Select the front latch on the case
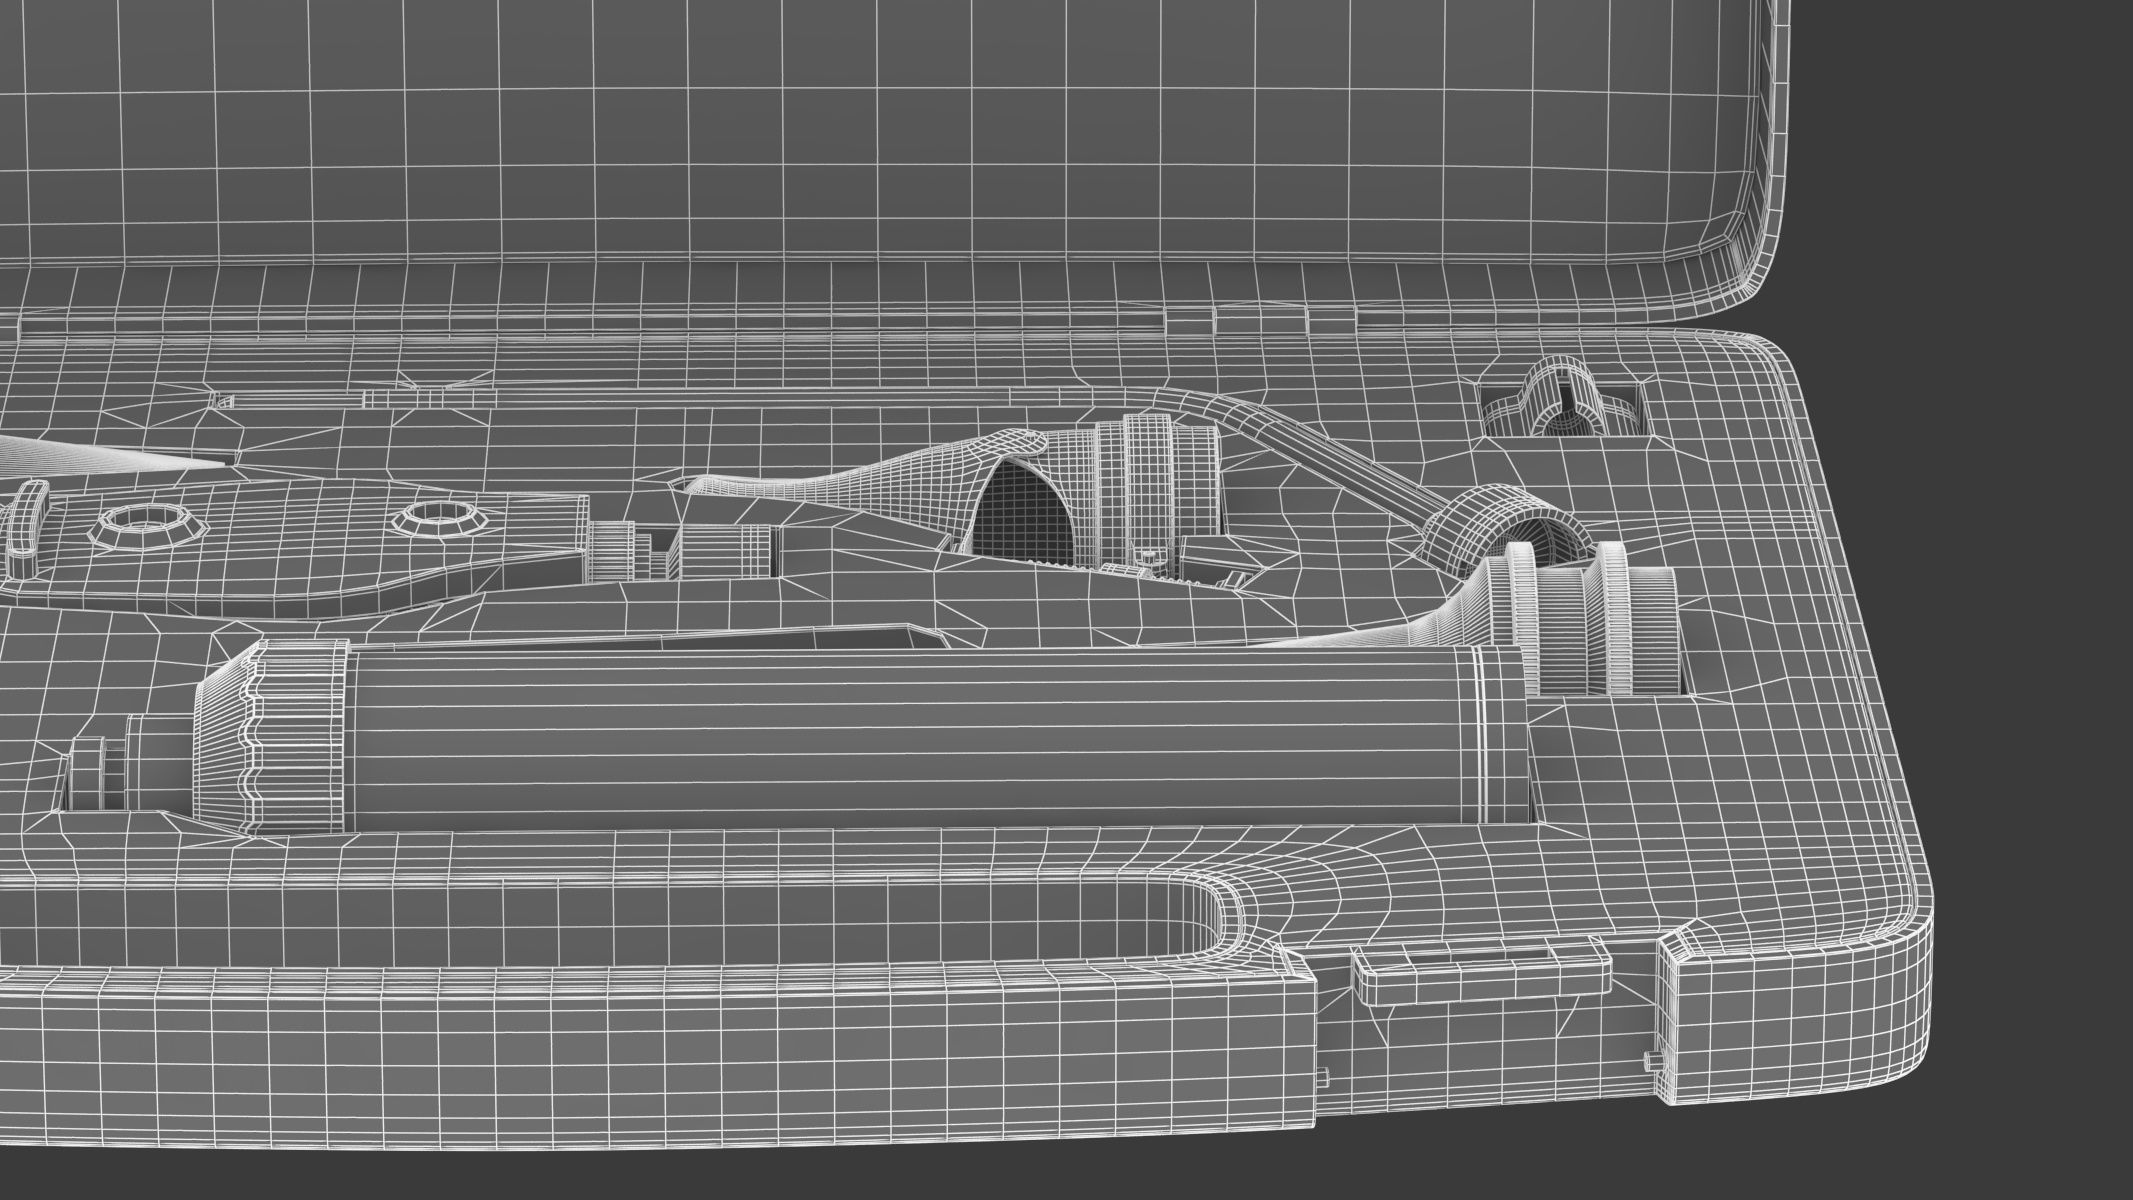2133x1200 pixels. 1482,976
